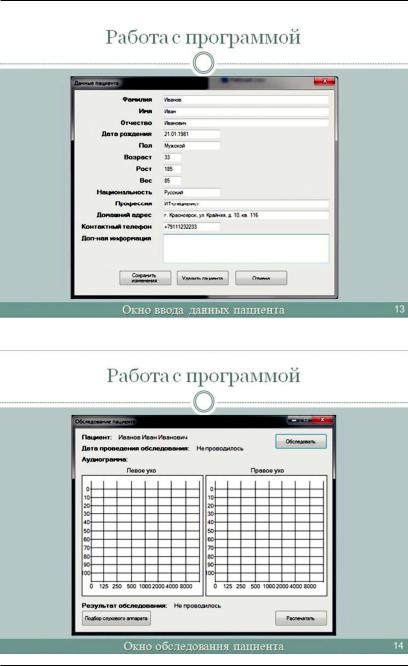The image size is (408, 666).
Task: Click the Рост field showing 185
Action: point(172,169)
